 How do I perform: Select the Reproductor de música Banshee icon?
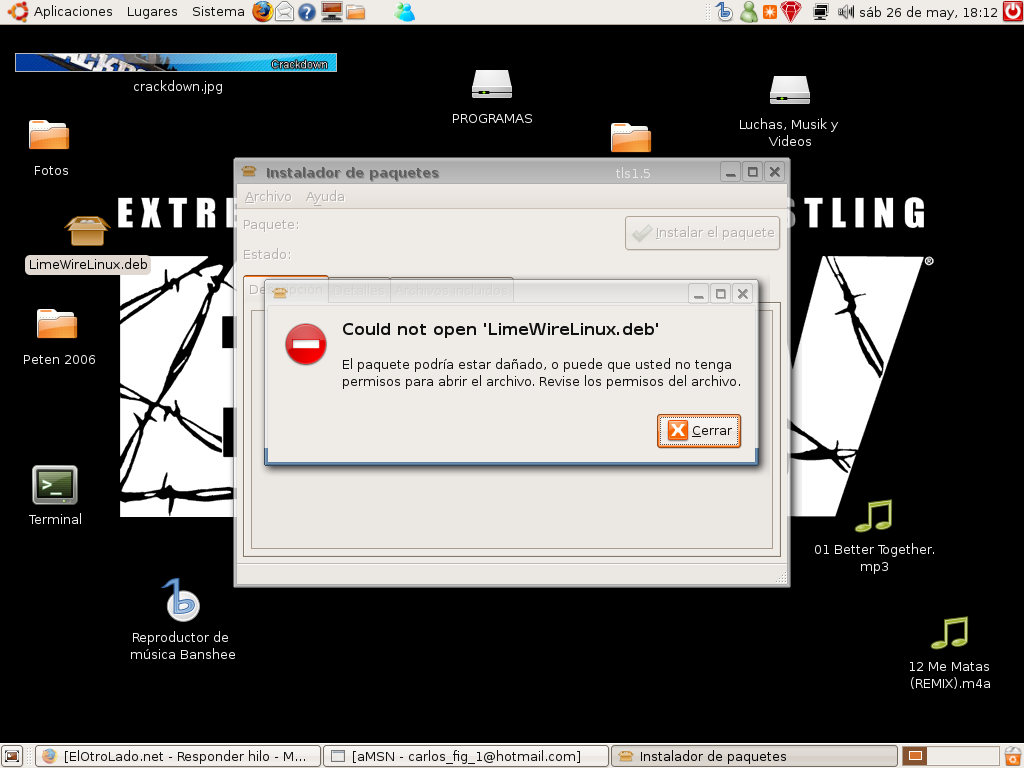[182, 600]
